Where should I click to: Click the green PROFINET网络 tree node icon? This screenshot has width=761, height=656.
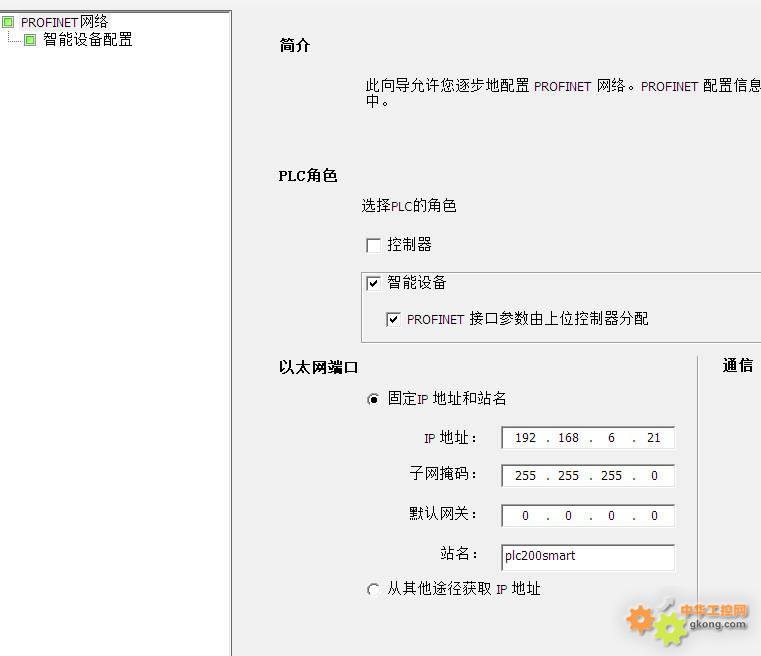tap(8, 22)
